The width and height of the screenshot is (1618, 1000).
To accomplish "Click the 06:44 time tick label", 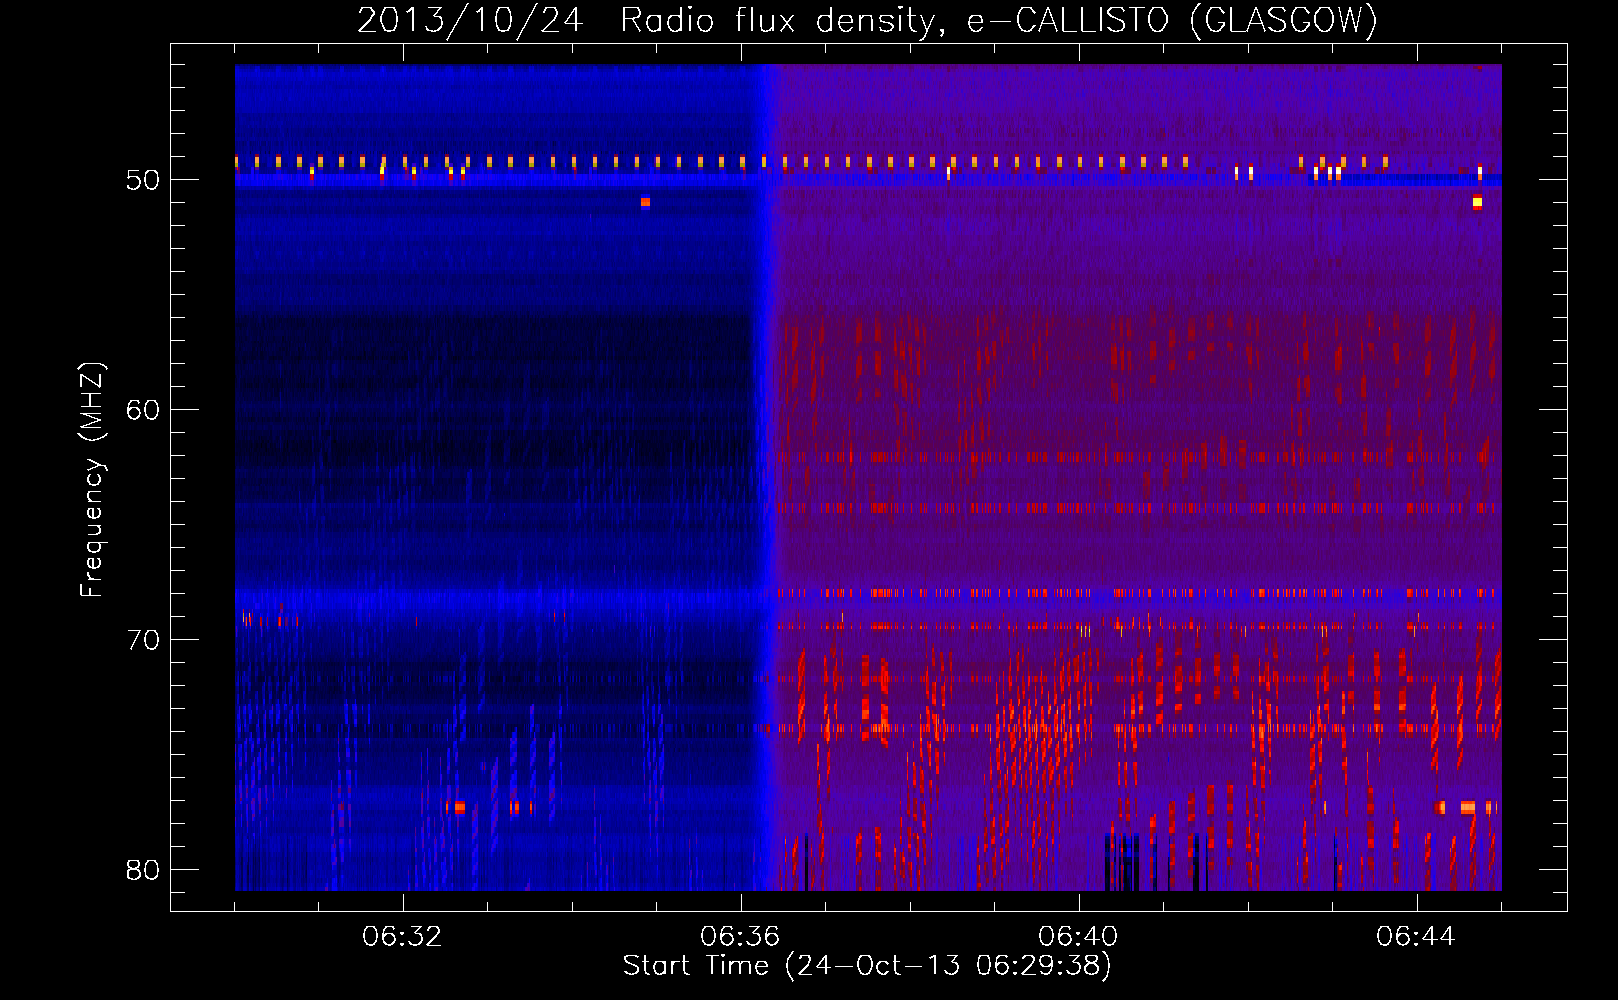I will 1416,937.
